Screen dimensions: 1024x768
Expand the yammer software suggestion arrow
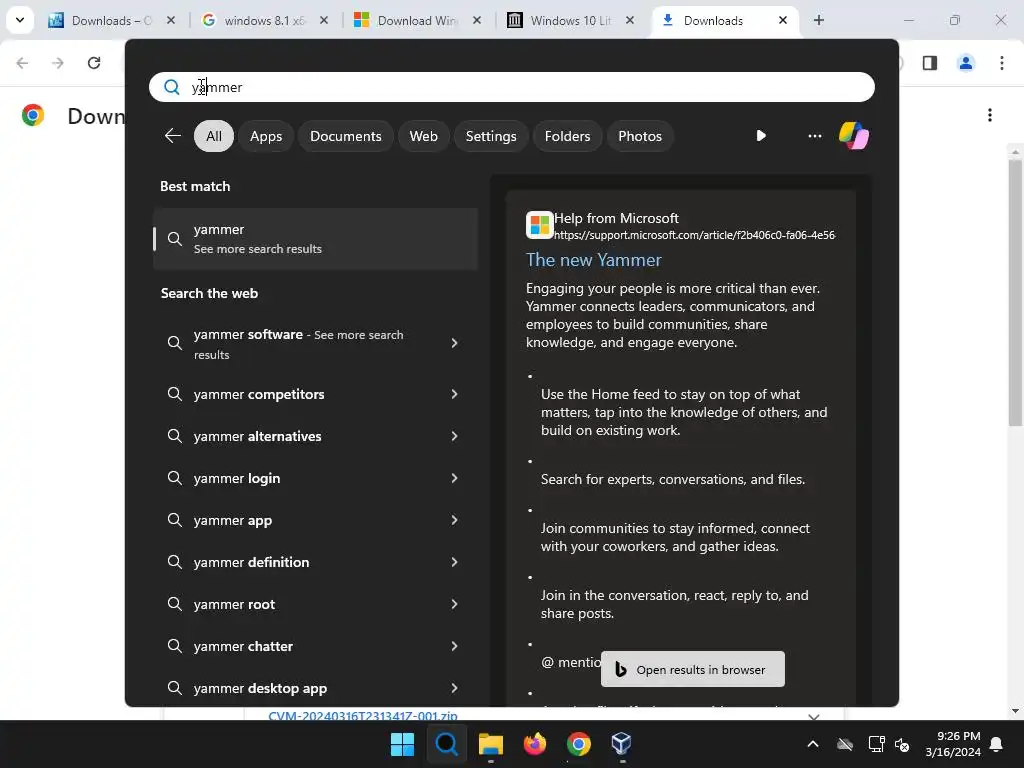455,343
